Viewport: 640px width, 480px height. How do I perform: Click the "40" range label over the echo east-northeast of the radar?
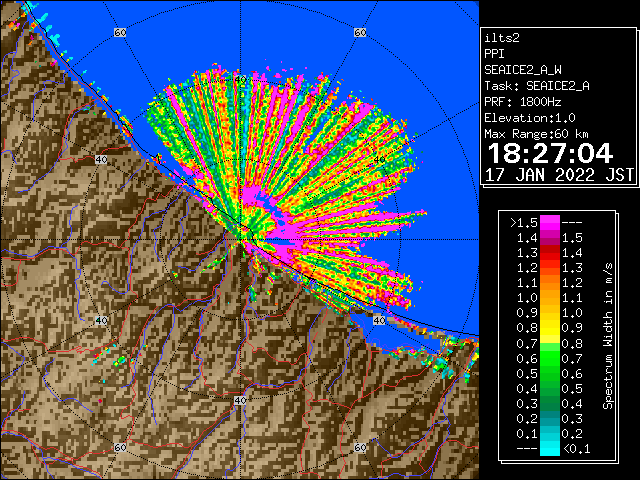click(379, 160)
